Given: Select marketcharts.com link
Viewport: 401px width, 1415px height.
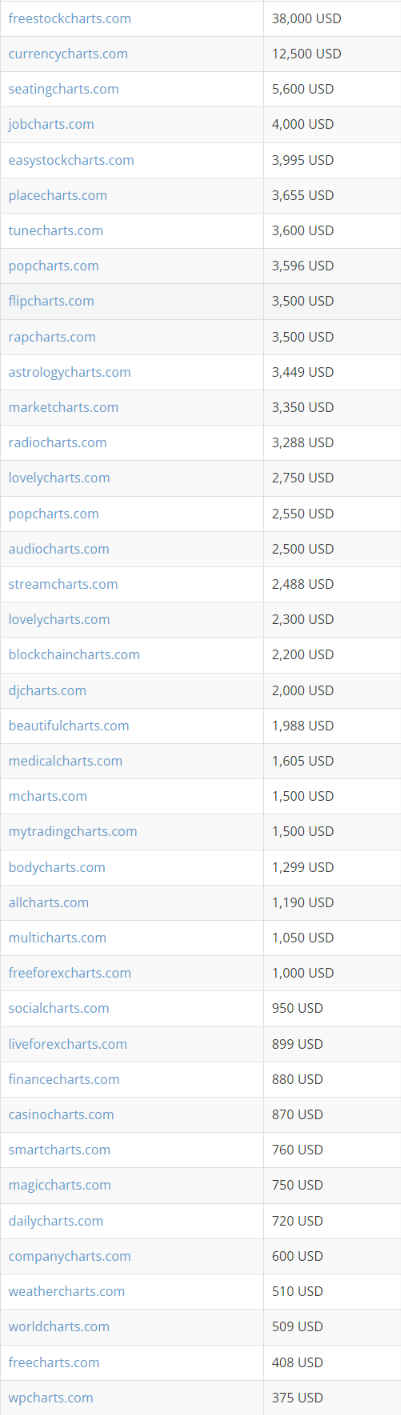Looking at the screenshot, I should click(x=63, y=407).
